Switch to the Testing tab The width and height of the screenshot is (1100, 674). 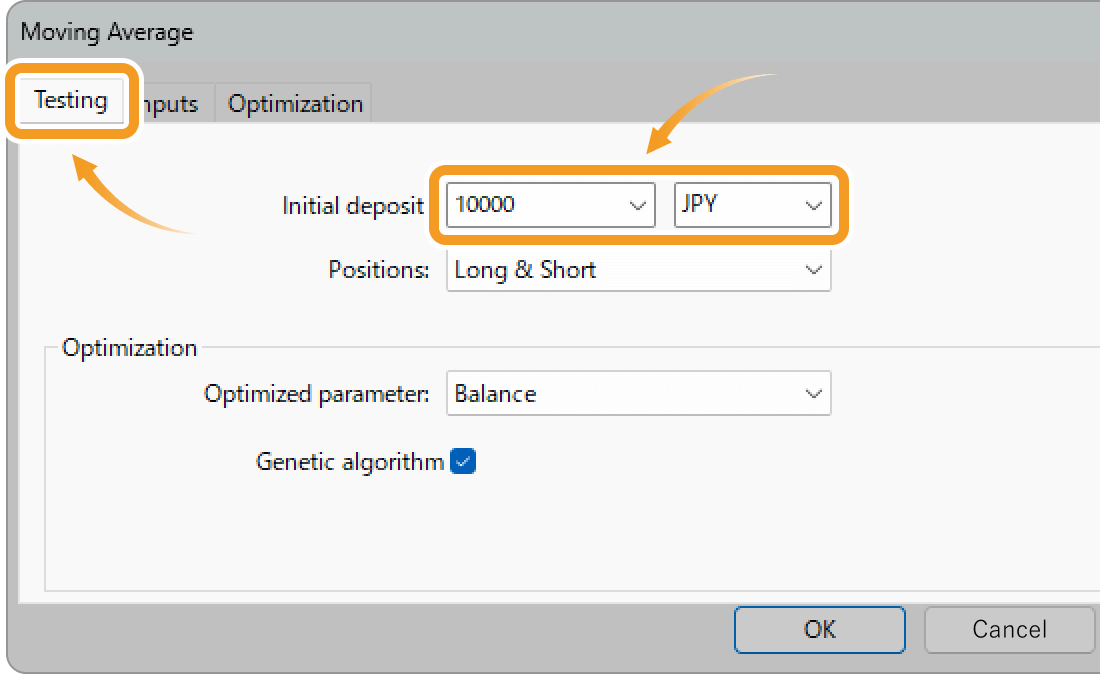tap(70, 101)
